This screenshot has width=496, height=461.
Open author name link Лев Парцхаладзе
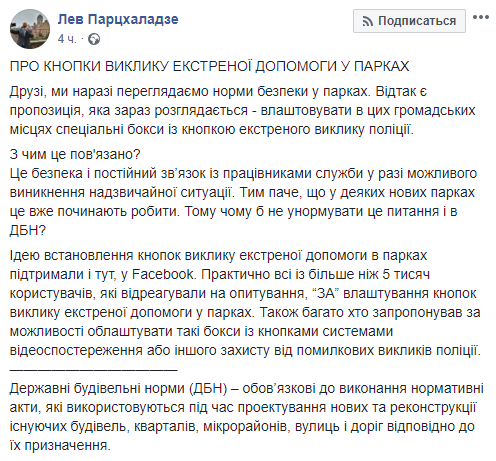click(118, 19)
